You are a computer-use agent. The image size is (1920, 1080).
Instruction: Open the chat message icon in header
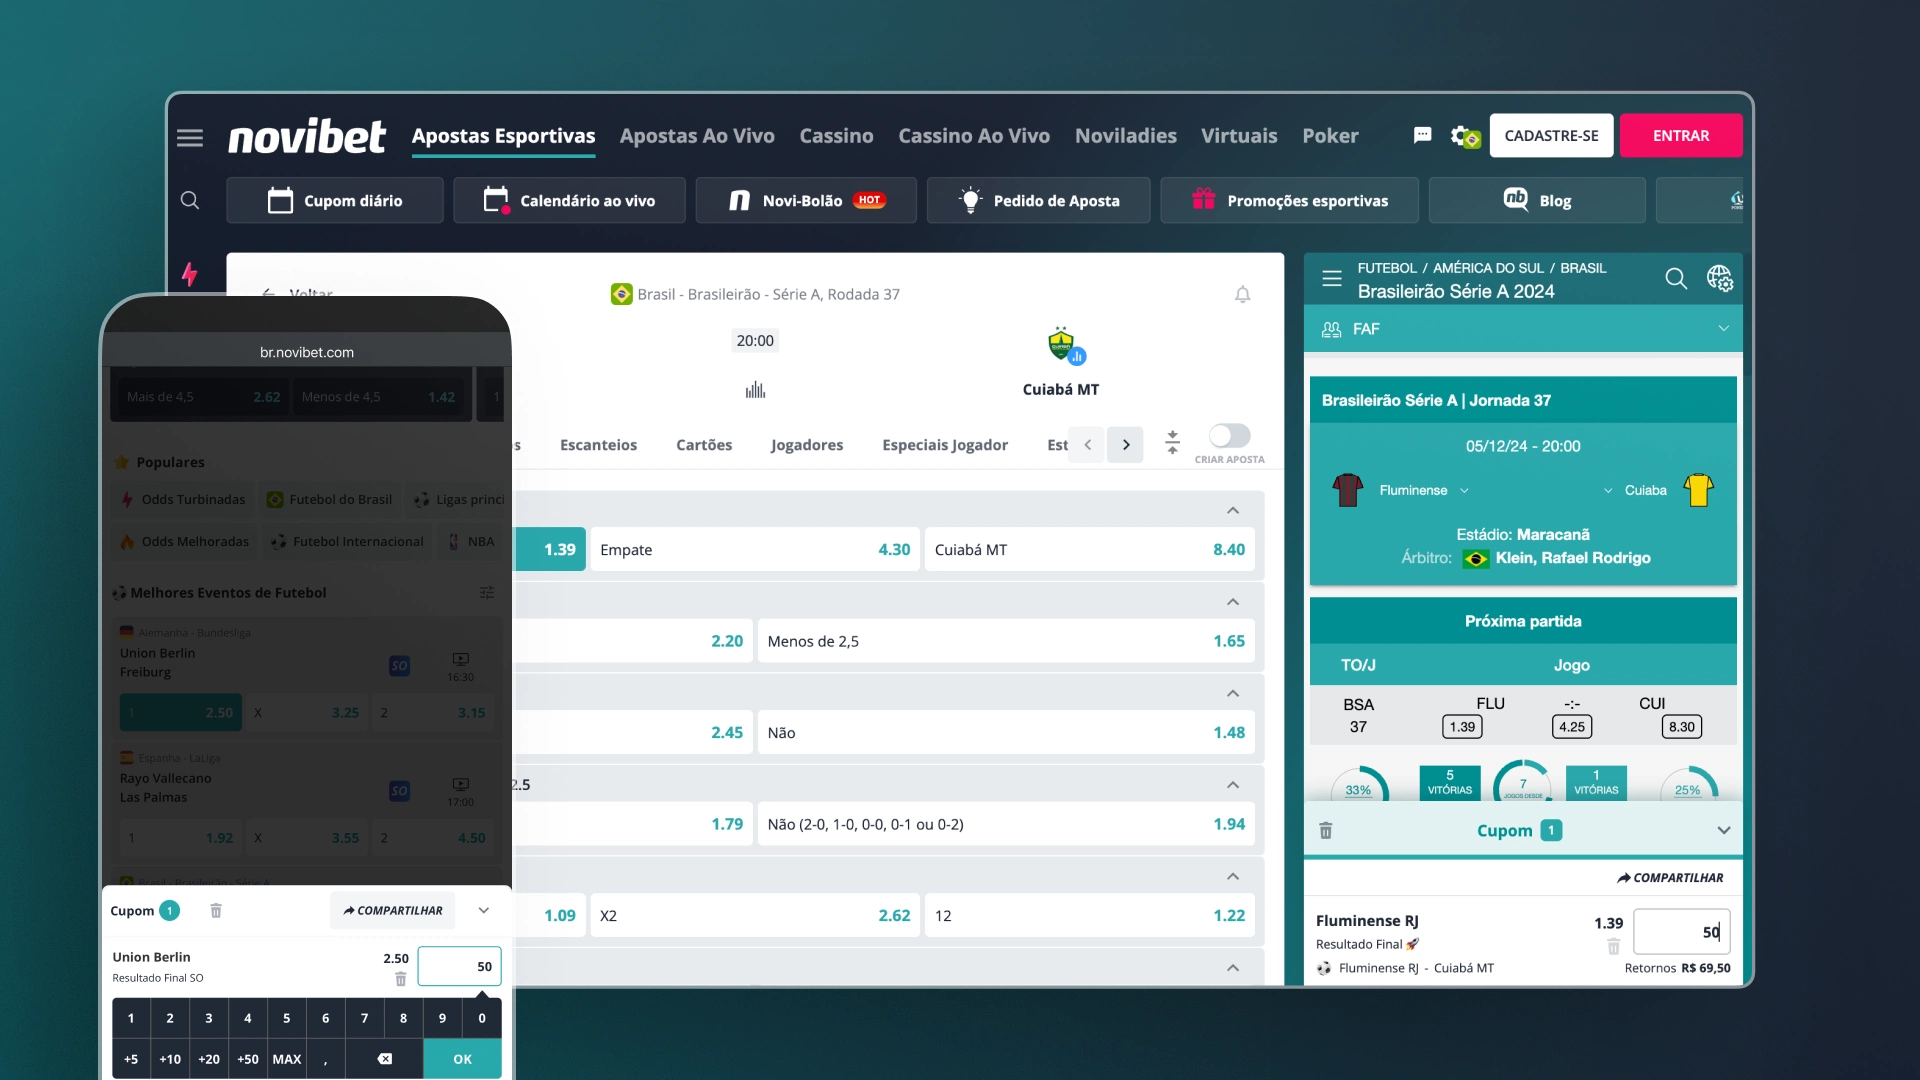[x=1422, y=135]
